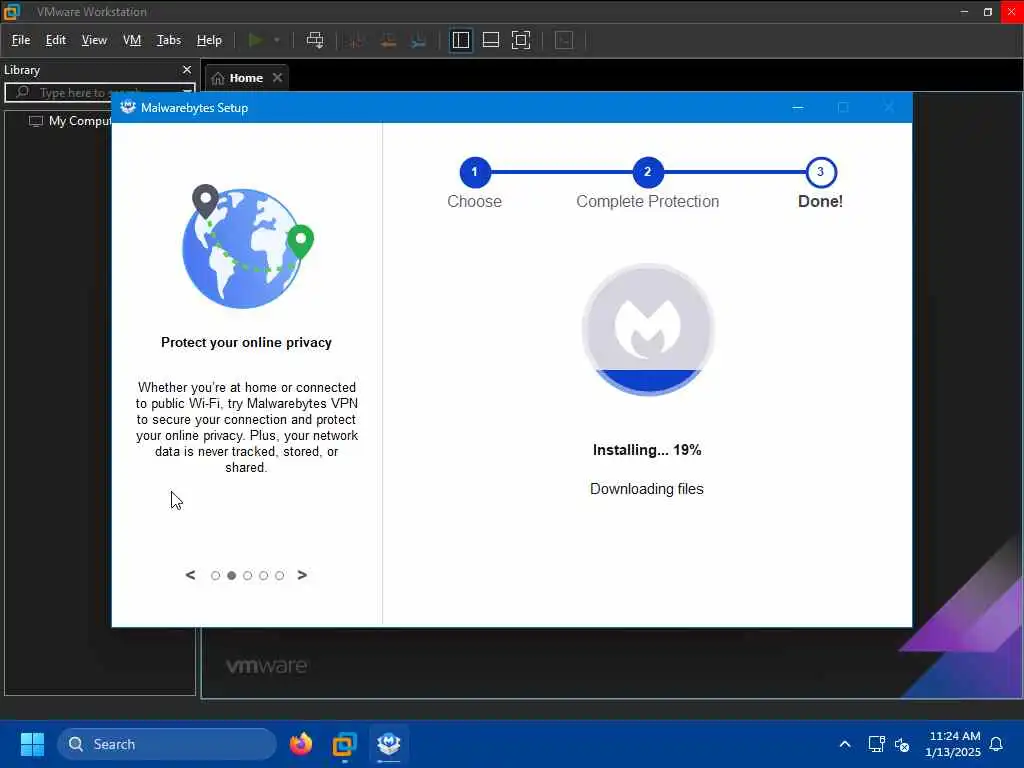The width and height of the screenshot is (1024, 768).
Task: Click the home icon on the Home tab
Action: pyautogui.click(x=217, y=78)
